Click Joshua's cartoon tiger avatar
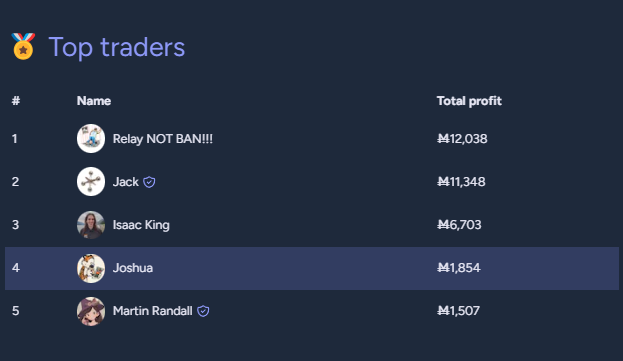Screen dimensions: 623x361 (x=91, y=268)
